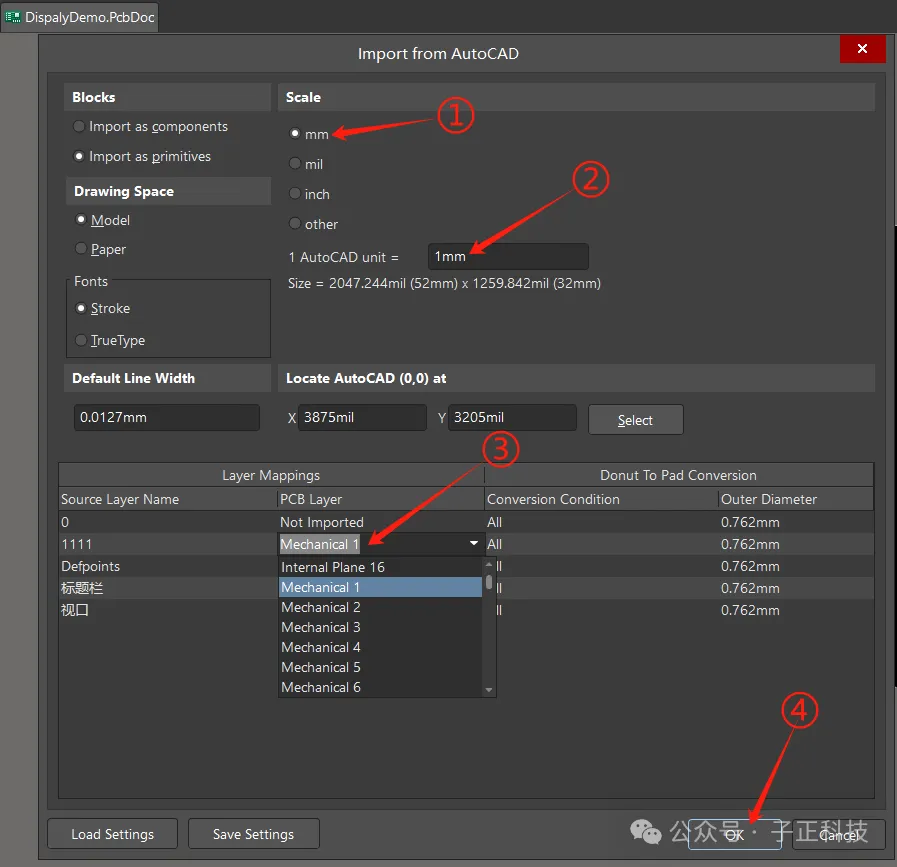Click the Select location button
The height and width of the screenshot is (867, 897).
click(636, 420)
